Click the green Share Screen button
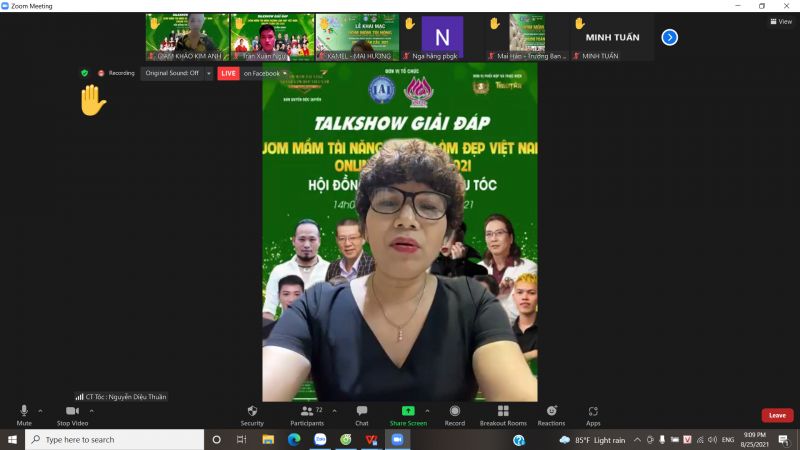Screen dimensions: 800x450 click(408, 415)
